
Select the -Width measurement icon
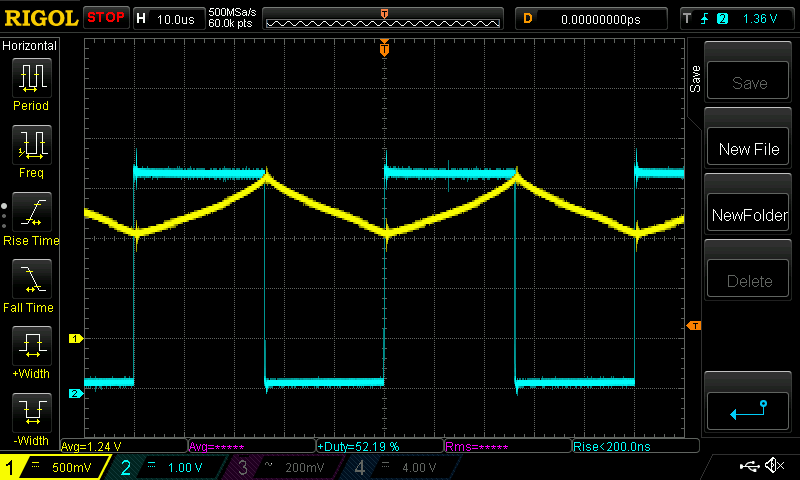pyautogui.click(x=31, y=416)
